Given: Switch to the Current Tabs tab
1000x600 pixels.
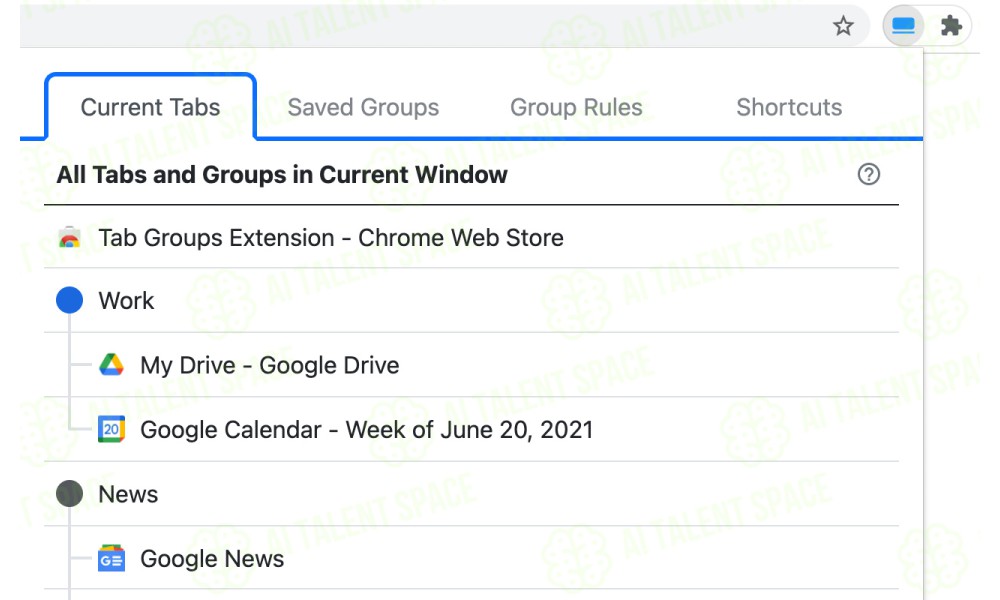Looking at the screenshot, I should [151, 107].
